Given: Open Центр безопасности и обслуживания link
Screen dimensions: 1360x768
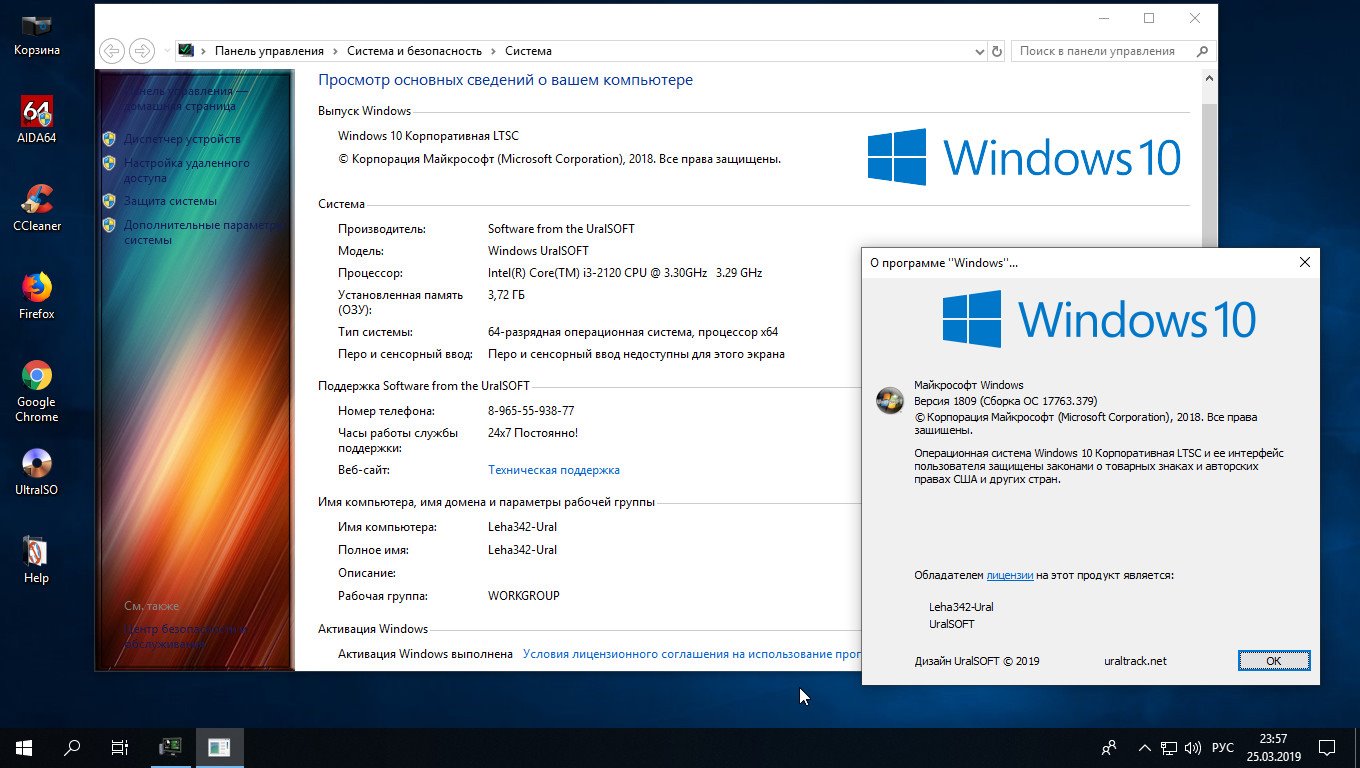Looking at the screenshot, I should (x=185, y=637).
